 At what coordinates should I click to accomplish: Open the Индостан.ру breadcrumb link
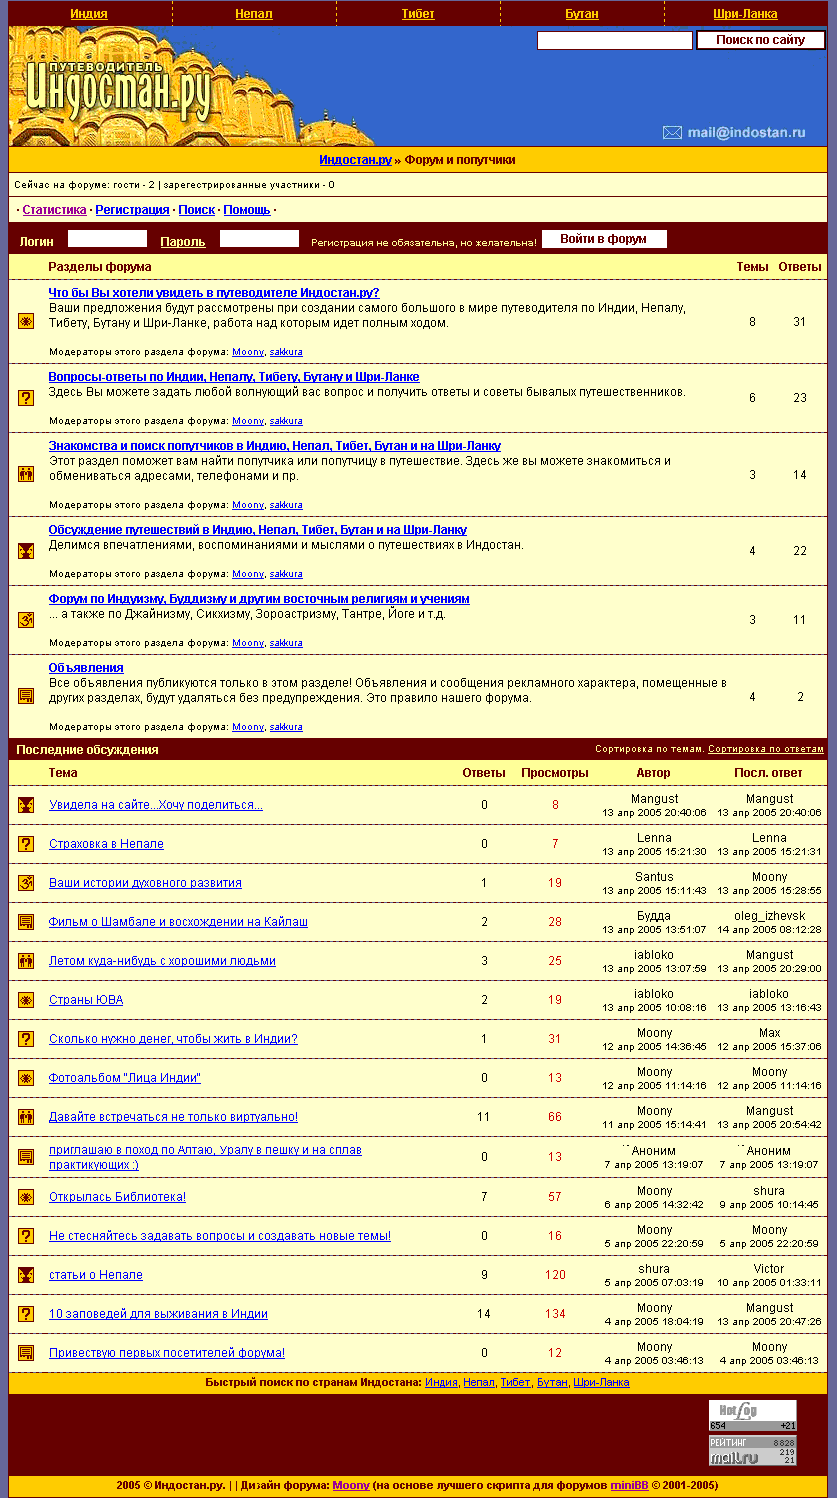tap(355, 160)
